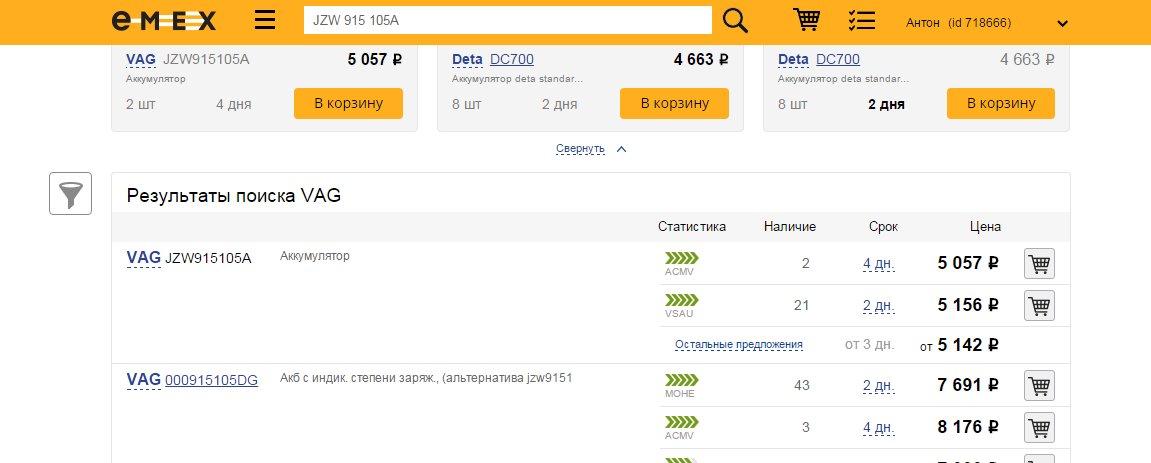Add the 8 176 ₽ offer to cart
The image size is (1151, 463).
click(1039, 428)
